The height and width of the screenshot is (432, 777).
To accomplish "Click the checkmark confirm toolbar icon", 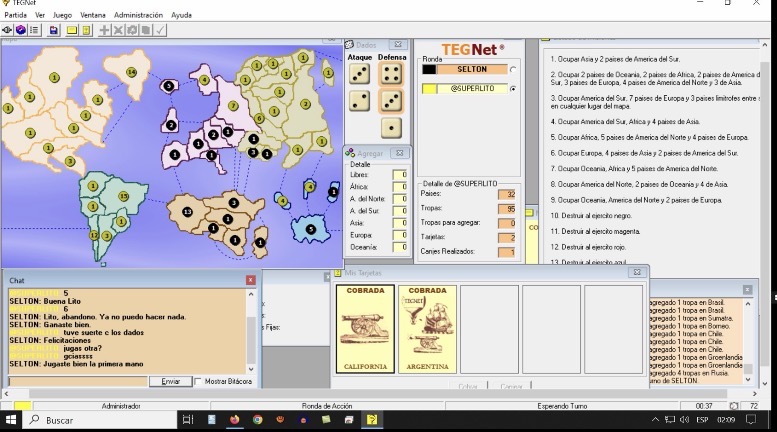I will click(x=161, y=30).
